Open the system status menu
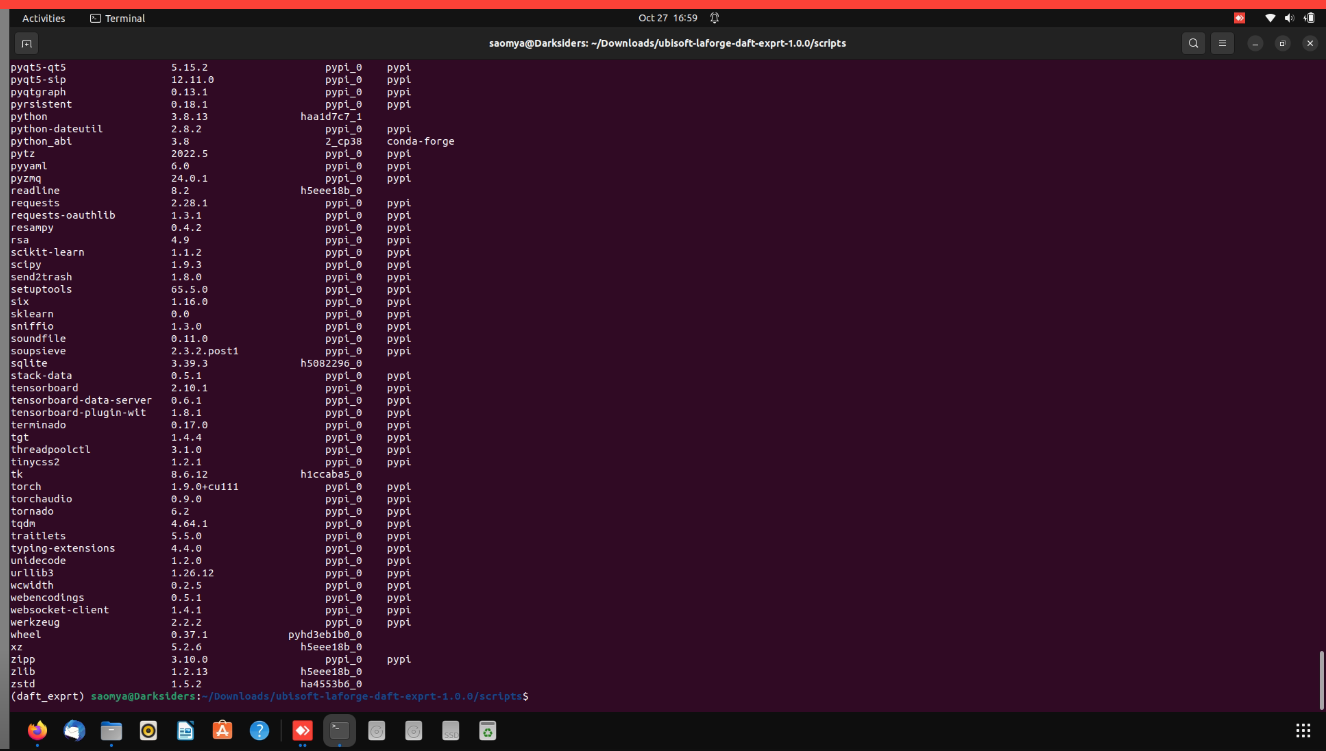Screen dimensions: 1326x751 (x=1290, y=17)
